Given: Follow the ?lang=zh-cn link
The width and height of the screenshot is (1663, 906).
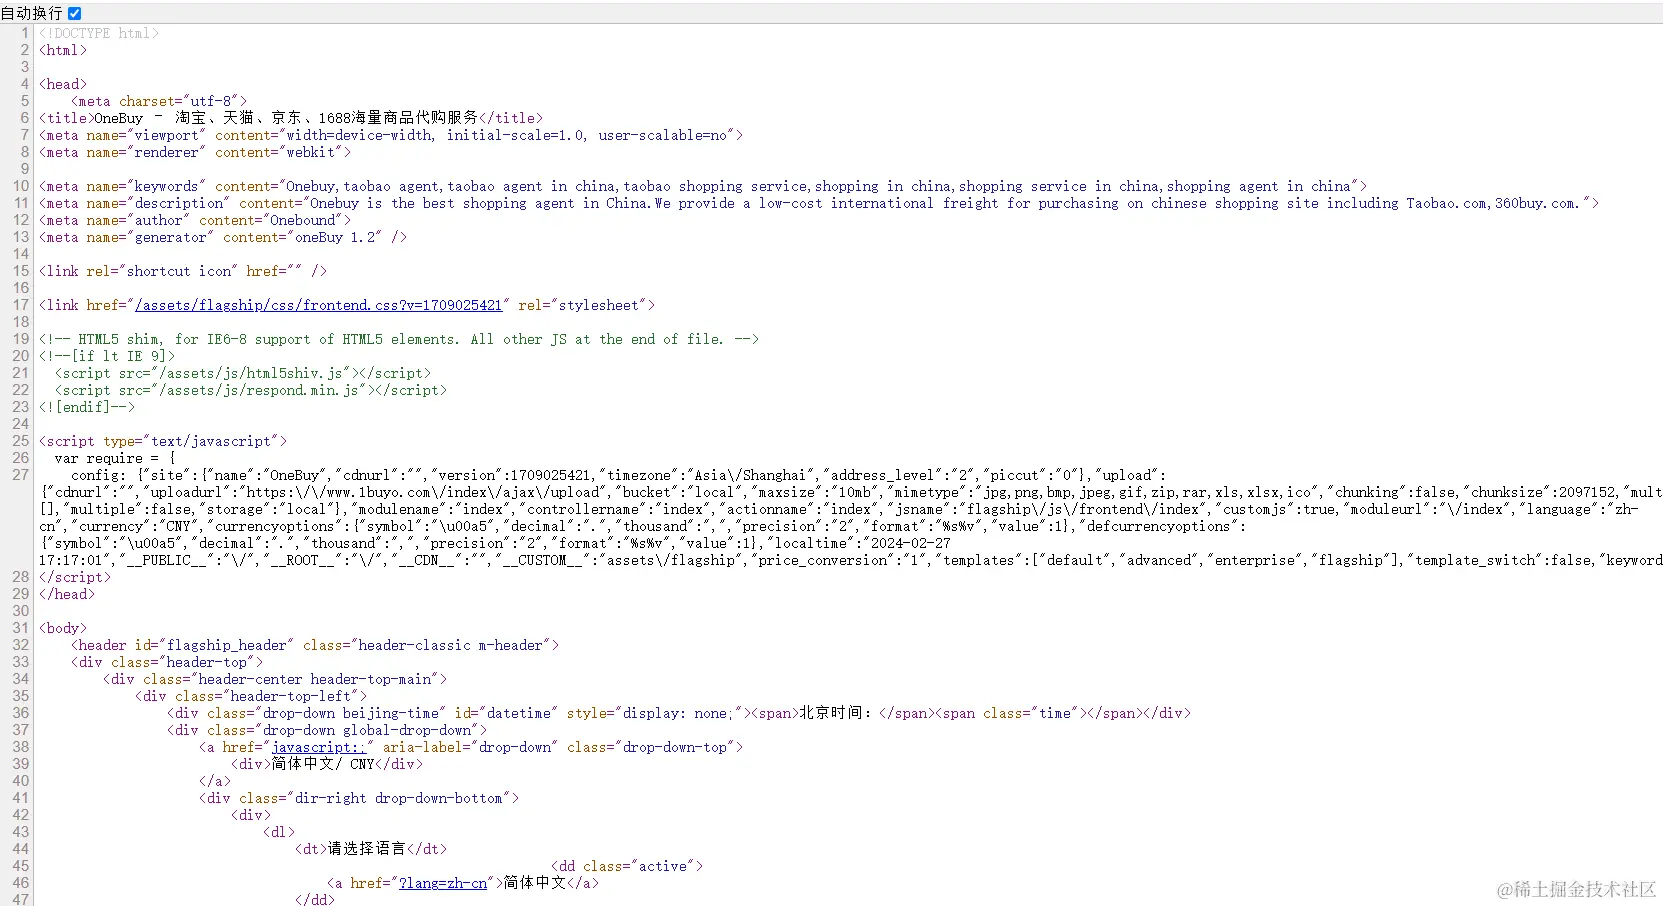Looking at the screenshot, I should (x=443, y=883).
